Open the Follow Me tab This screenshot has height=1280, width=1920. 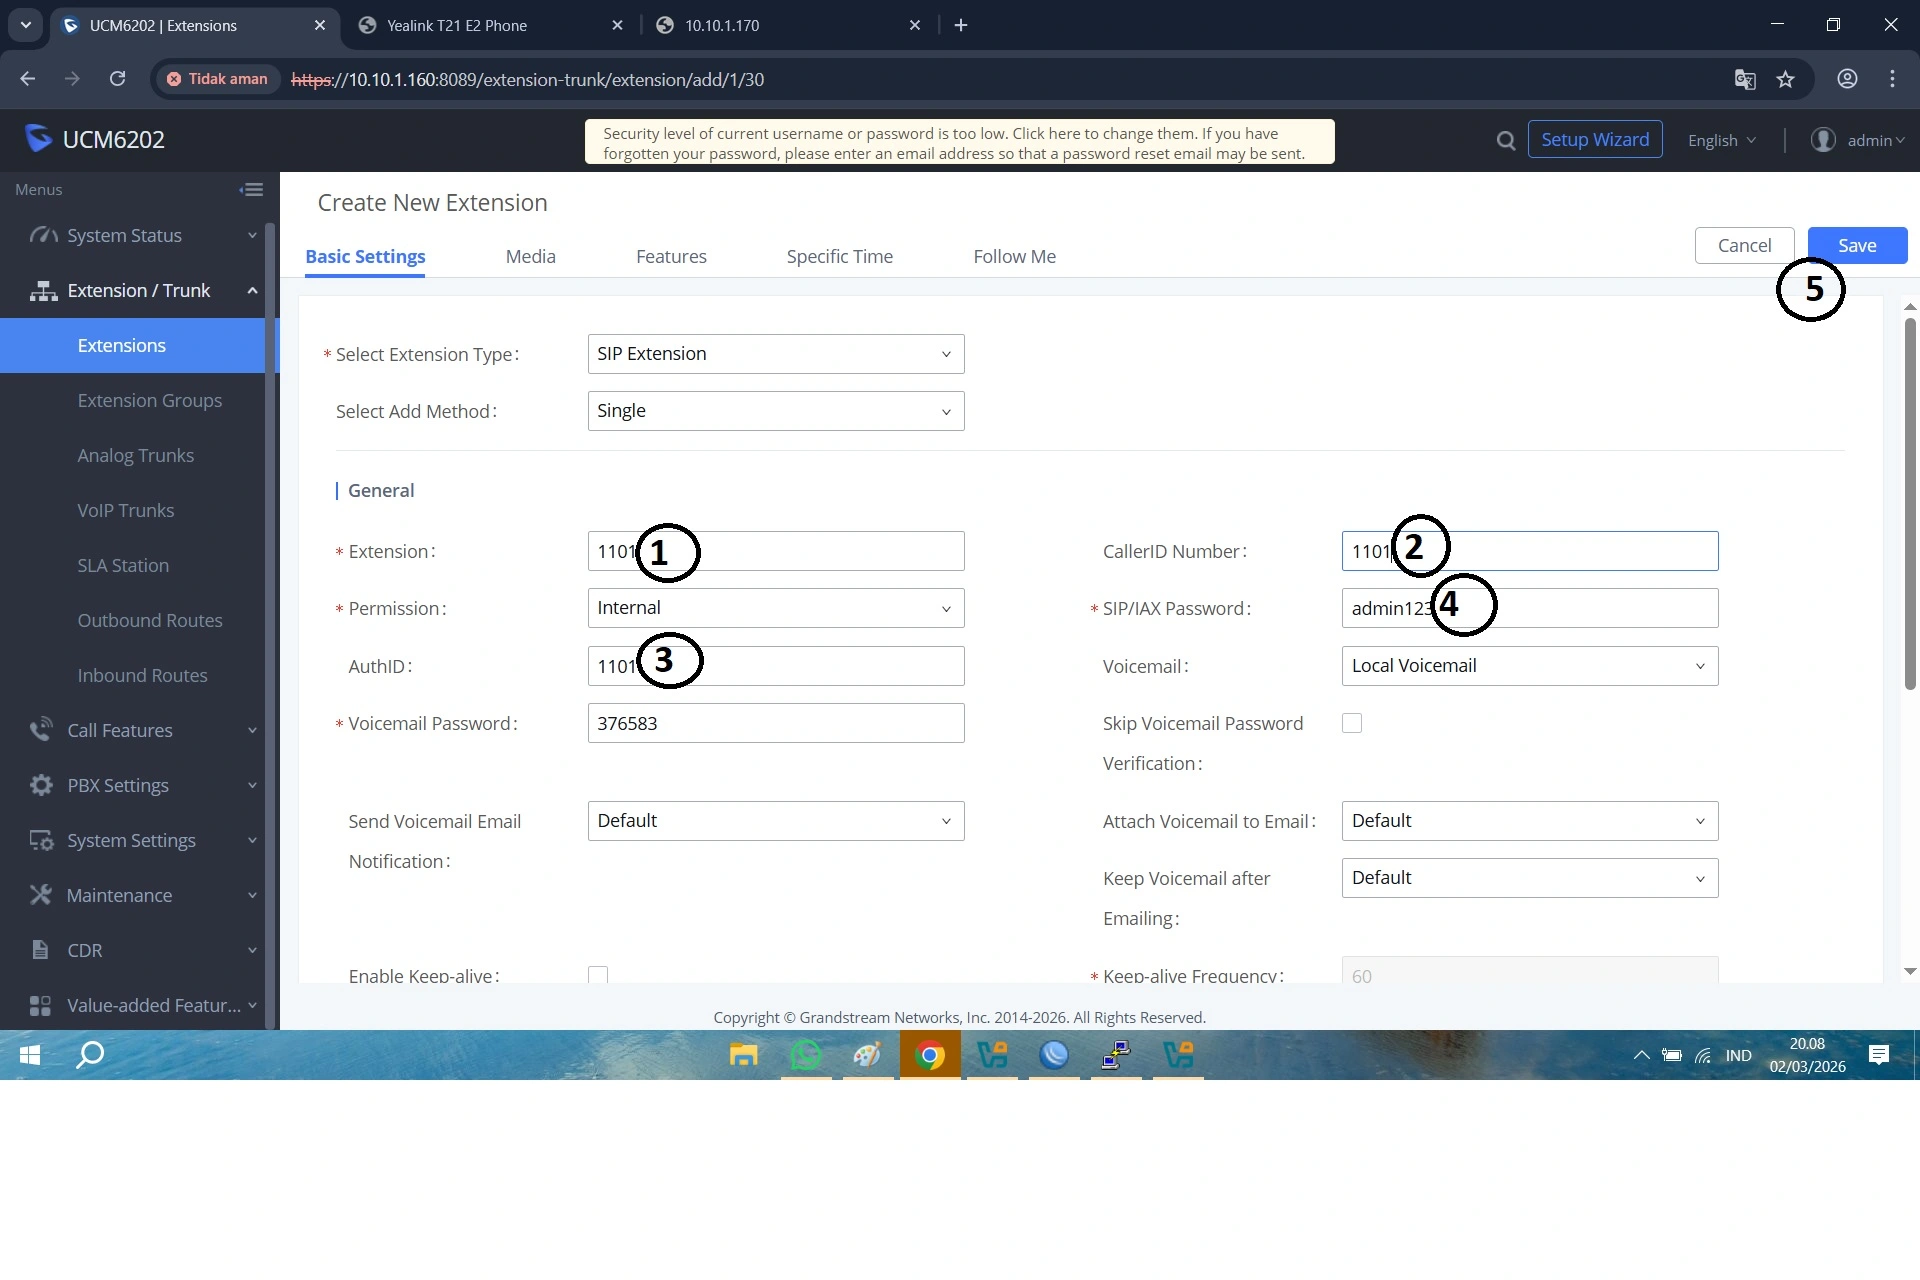coord(1014,257)
